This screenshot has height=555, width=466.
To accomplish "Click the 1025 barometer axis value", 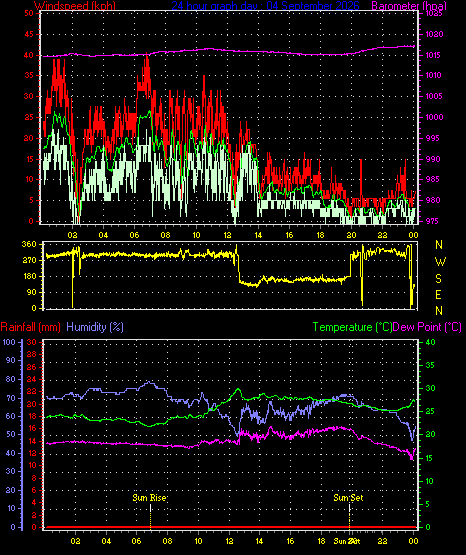I will point(434,14).
